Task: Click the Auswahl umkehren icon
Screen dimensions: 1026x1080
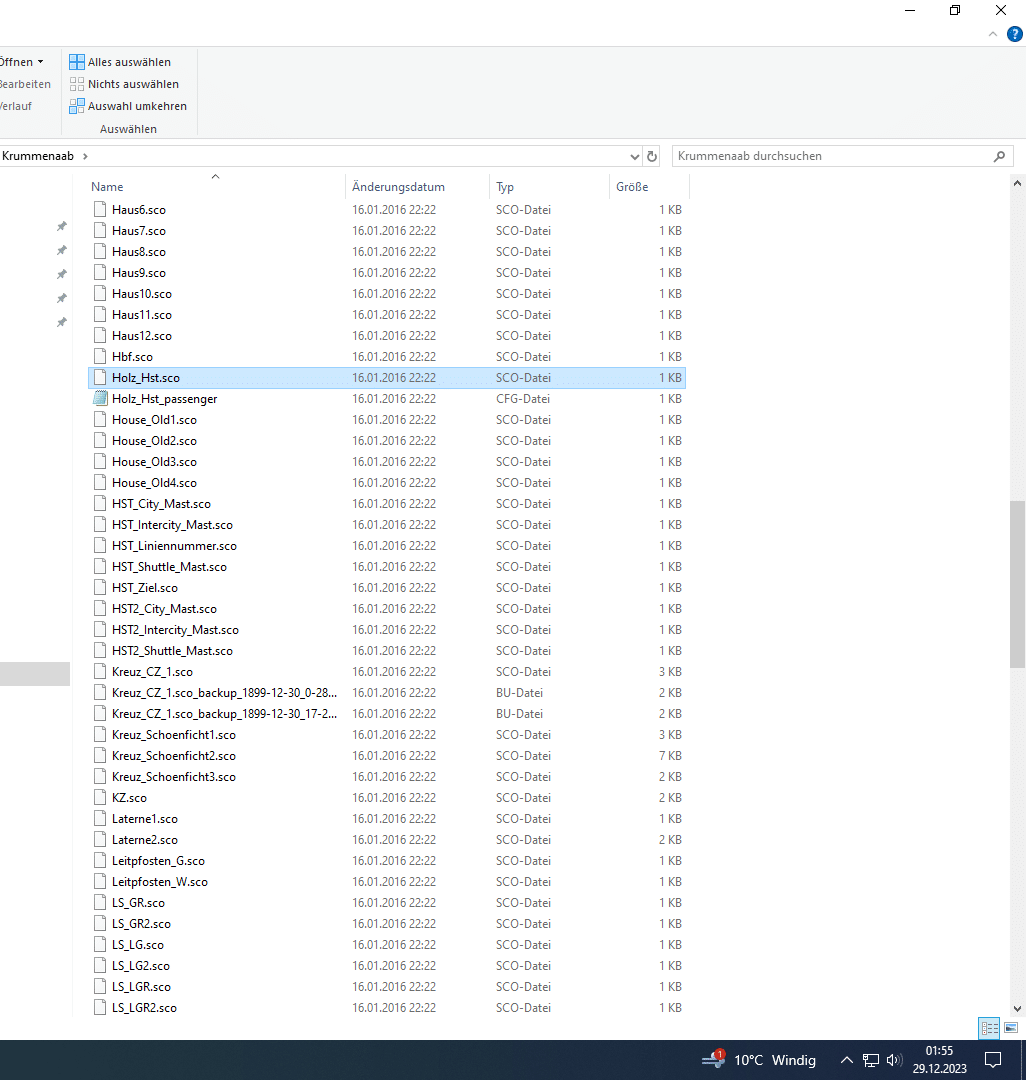Action: [x=77, y=106]
